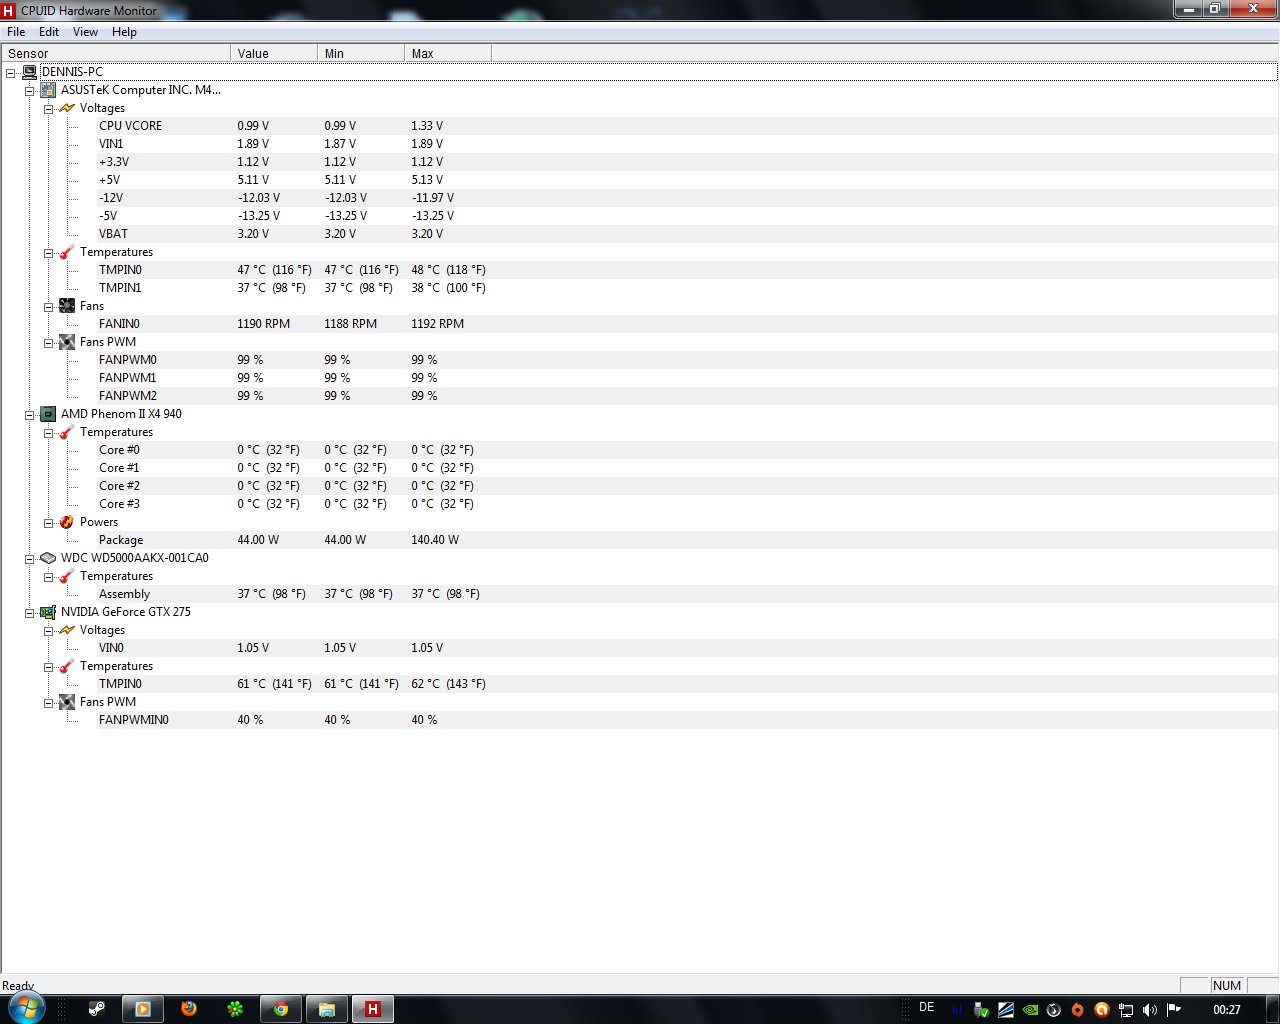Viewport: 1280px width, 1024px height.
Task: Open the View menu
Action: pyautogui.click(x=86, y=32)
